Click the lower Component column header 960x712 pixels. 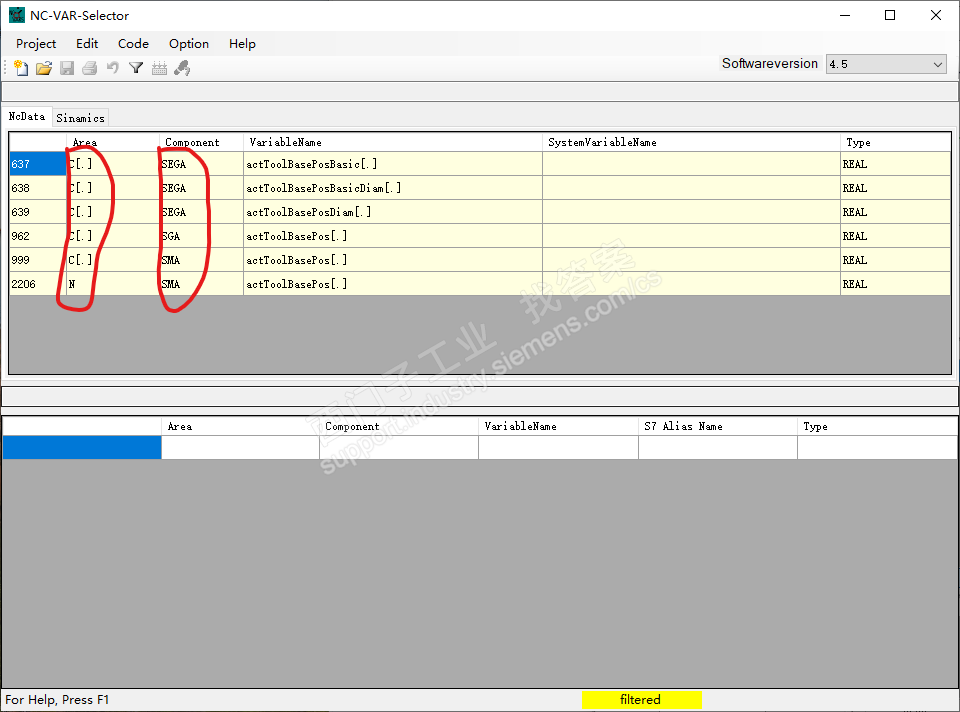pyautogui.click(x=399, y=426)
